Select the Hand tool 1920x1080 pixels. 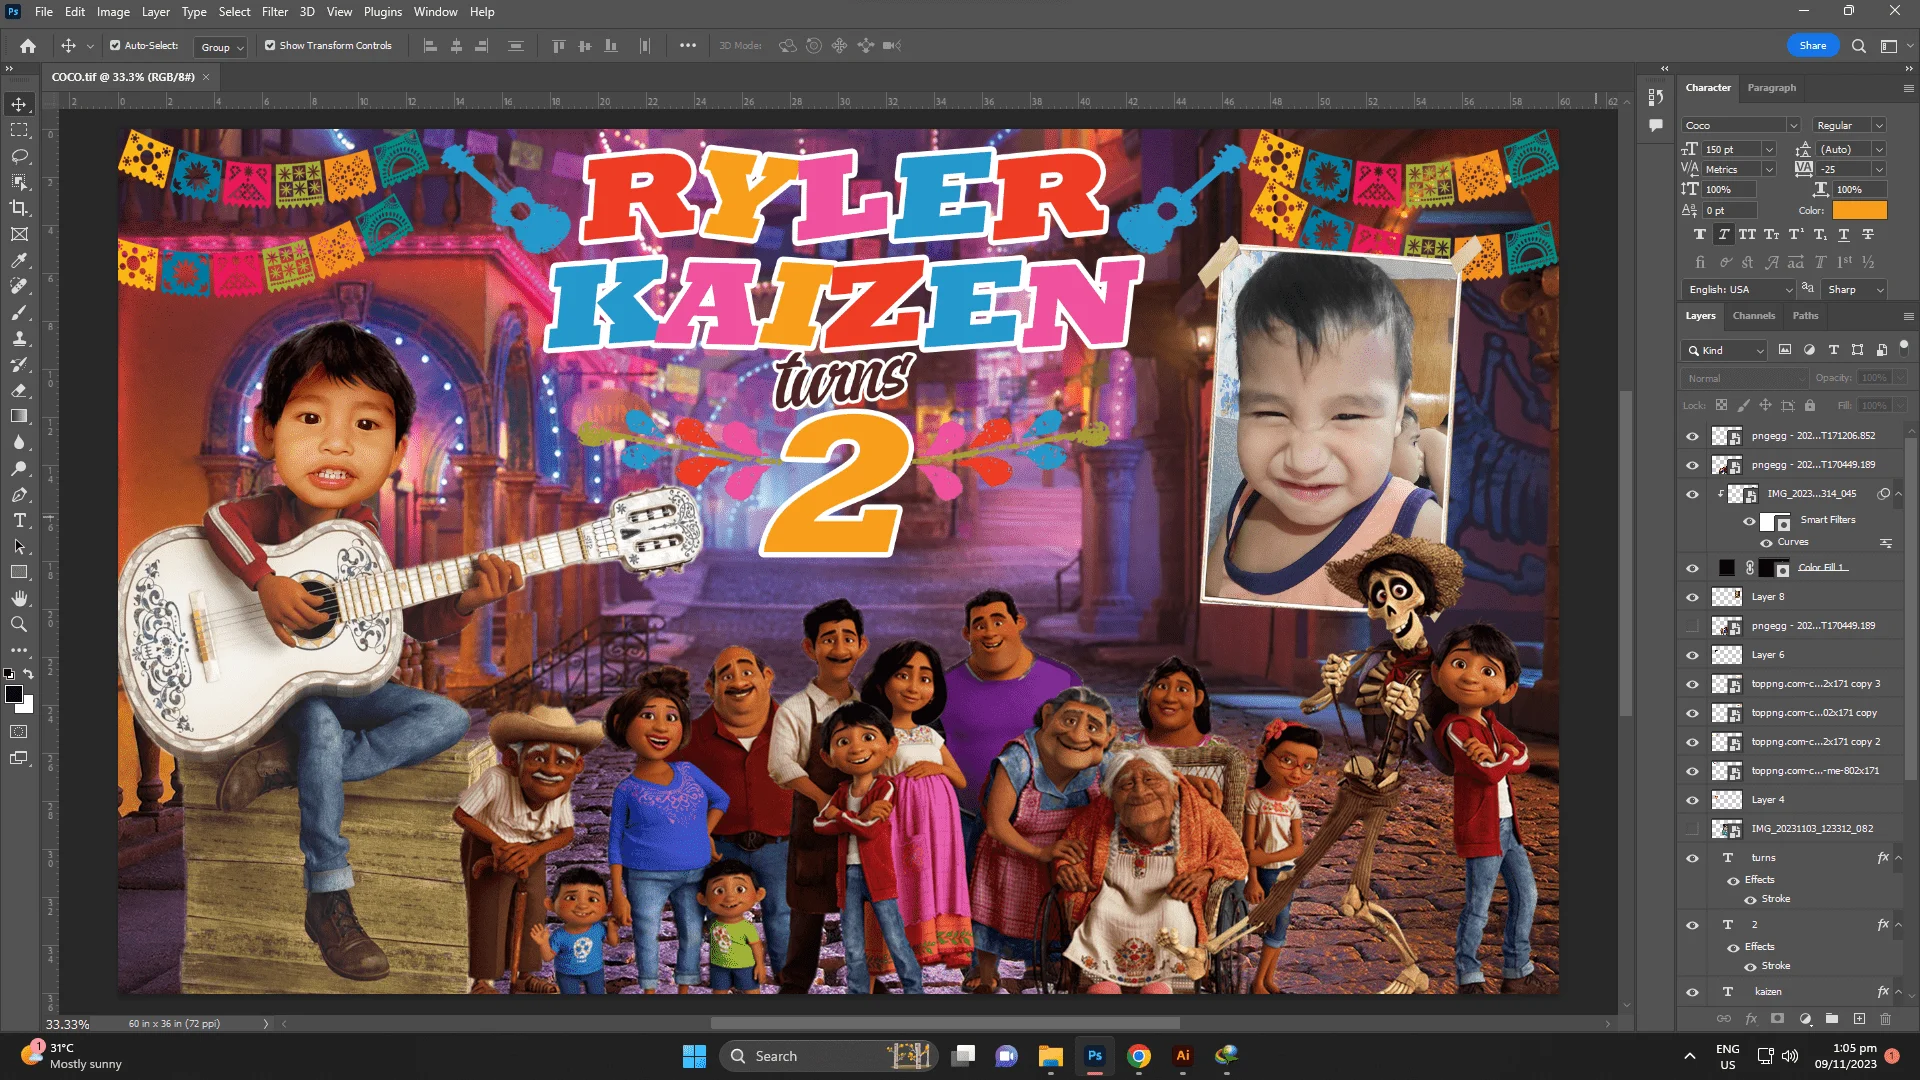(19, 598)
